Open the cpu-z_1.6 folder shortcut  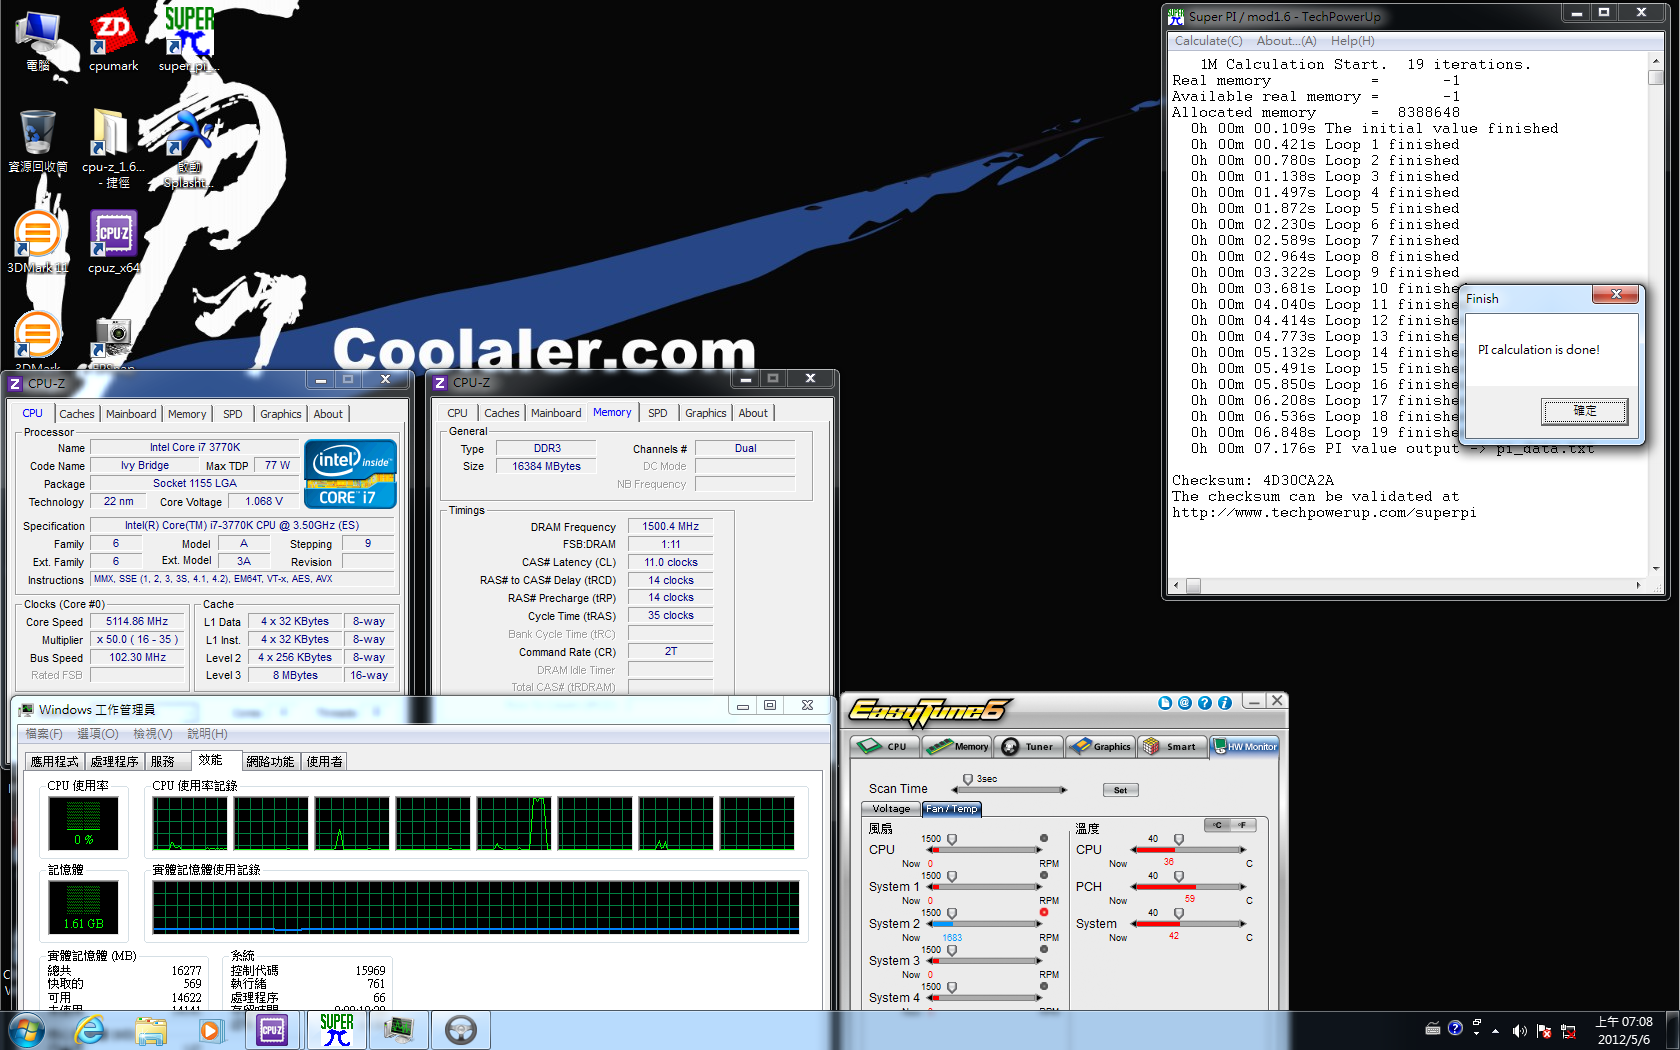click(x=113, y=148)
